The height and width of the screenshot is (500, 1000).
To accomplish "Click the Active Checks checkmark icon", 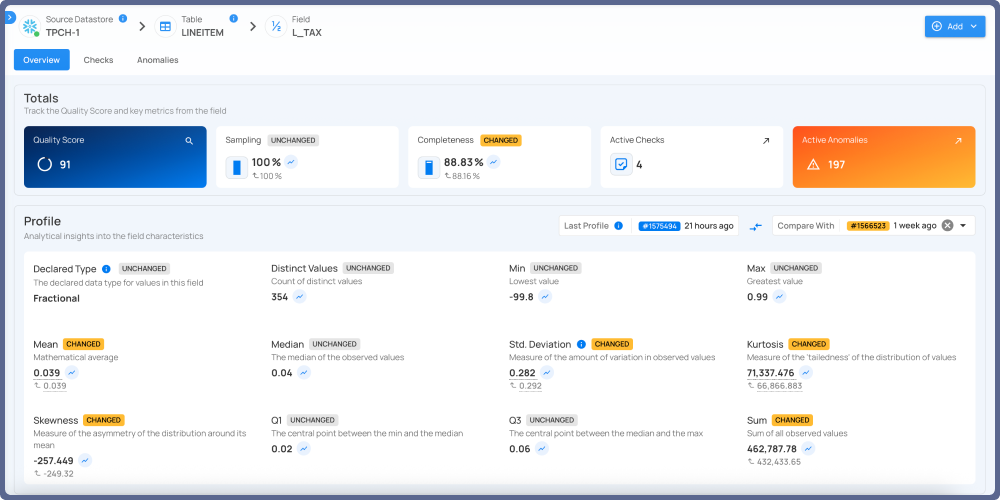I will (x=621, y=165).
